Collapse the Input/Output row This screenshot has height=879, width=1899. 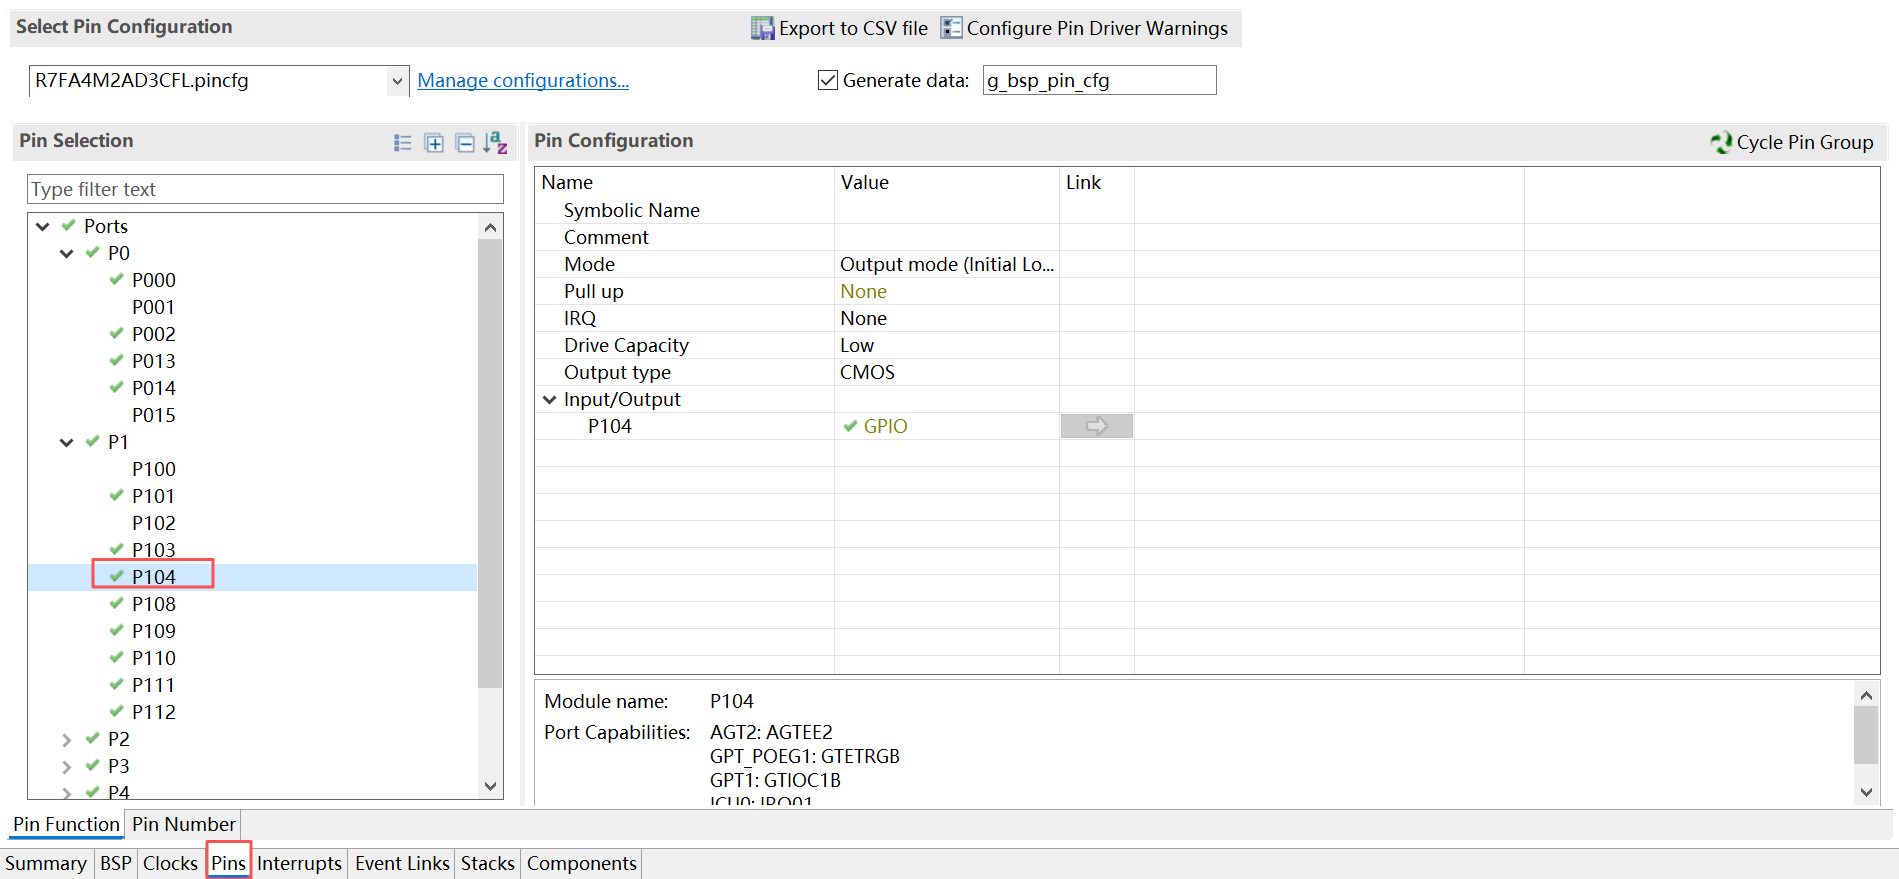(x=549, y=399)
